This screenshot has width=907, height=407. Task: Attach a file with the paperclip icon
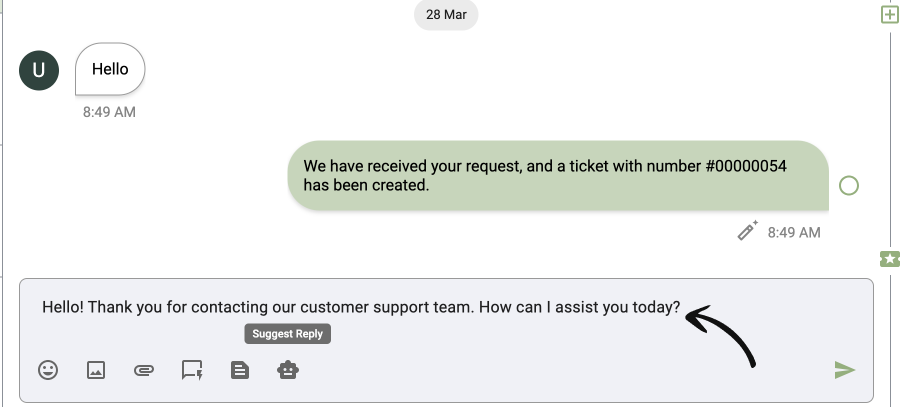tap(143, 370)
